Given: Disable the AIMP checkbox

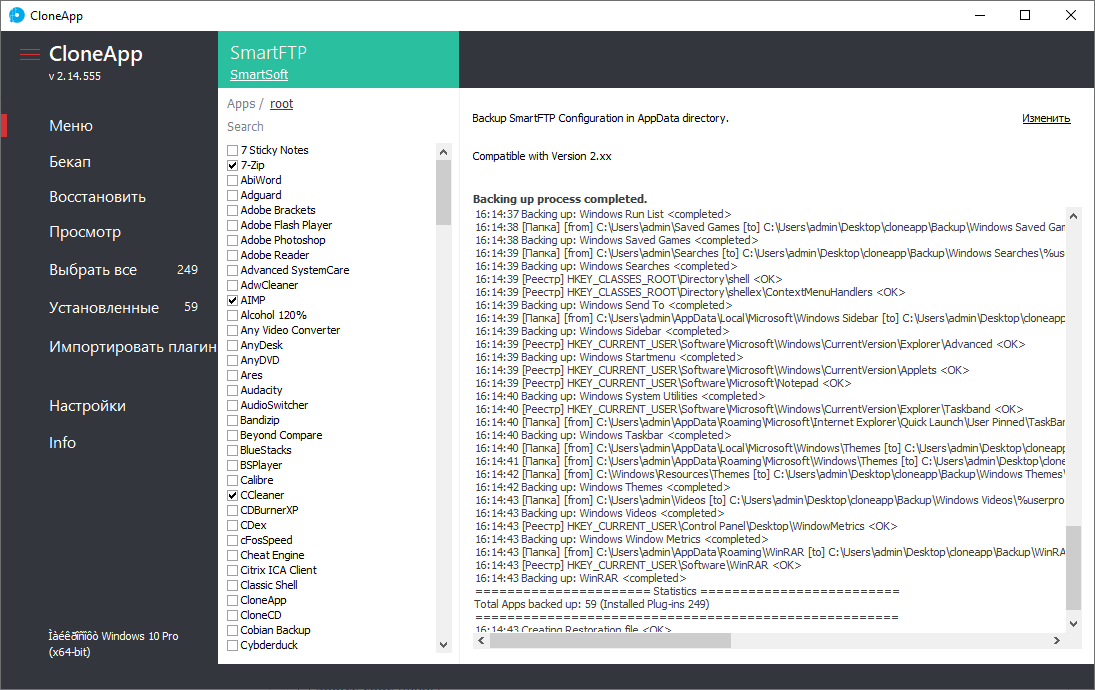Looking at the screenshot, I should coord(233,300).
